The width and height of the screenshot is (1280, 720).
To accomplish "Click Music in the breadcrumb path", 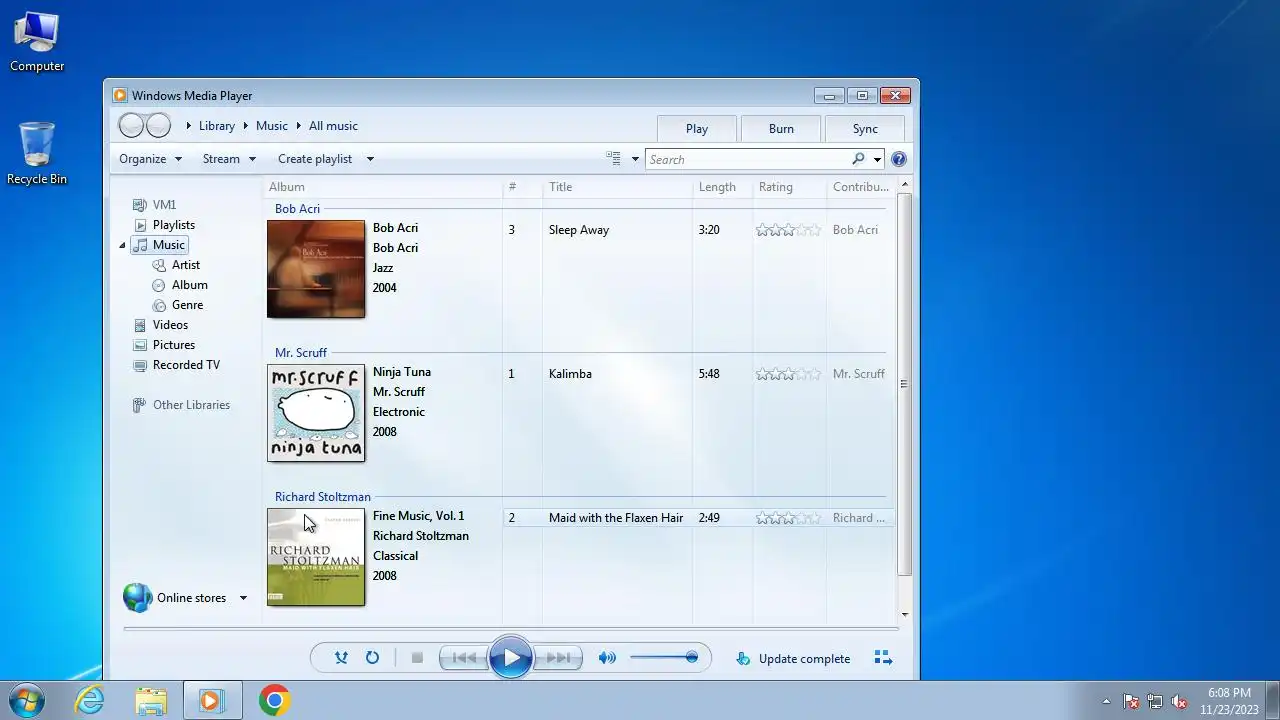I will (271, 126).
